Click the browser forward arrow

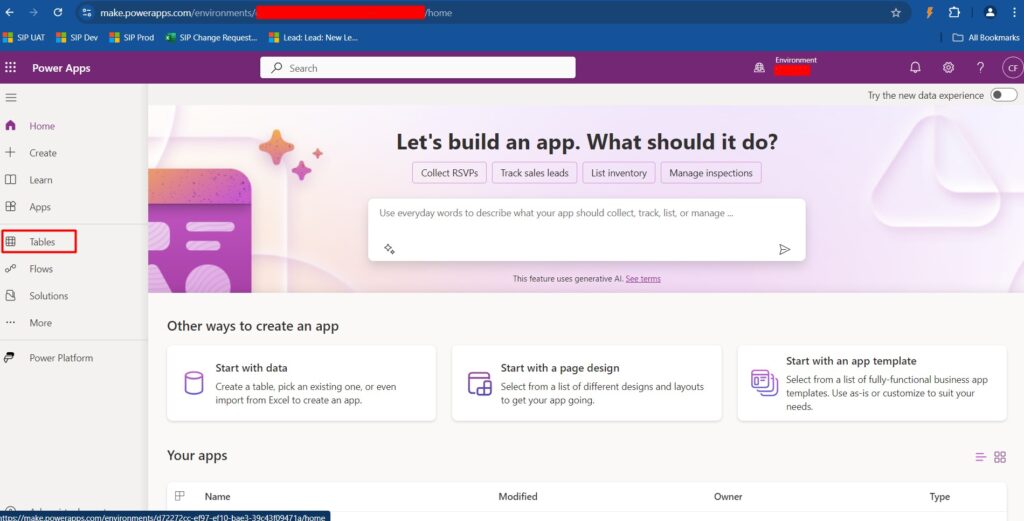(x=33, y=12)
